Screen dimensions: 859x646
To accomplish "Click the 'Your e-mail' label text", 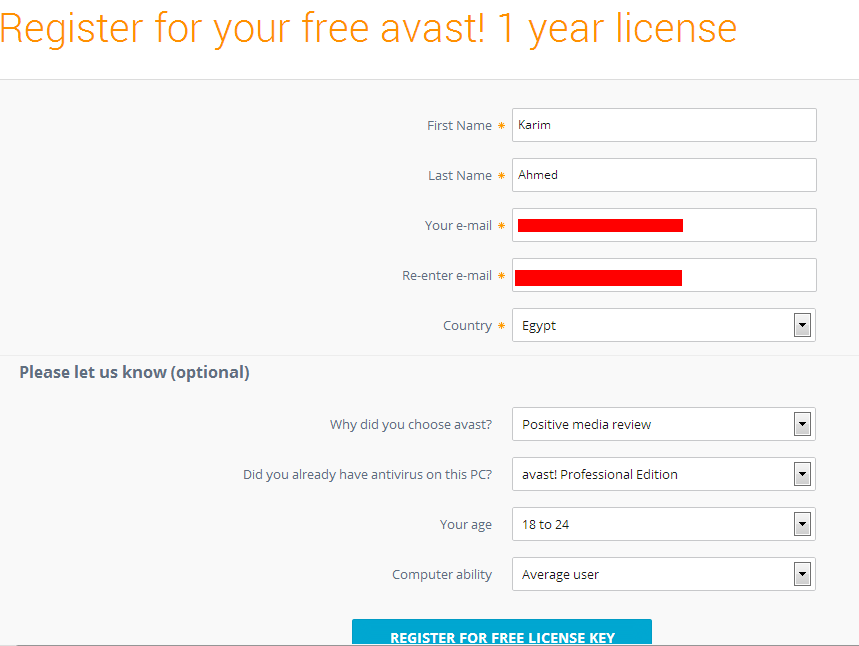I will point(458,226).
